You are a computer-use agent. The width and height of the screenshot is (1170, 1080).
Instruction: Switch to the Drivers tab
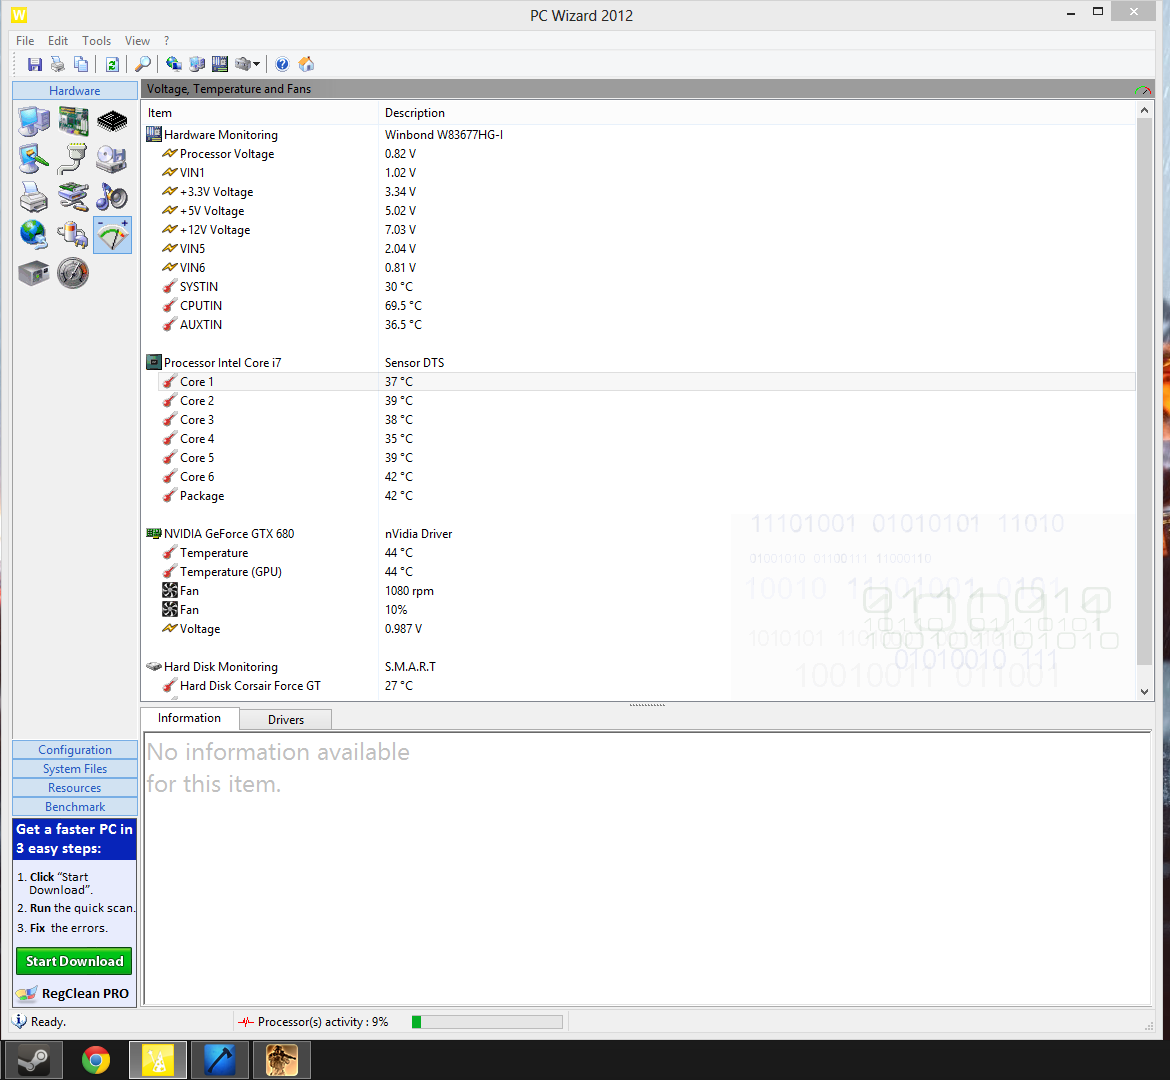286,720
